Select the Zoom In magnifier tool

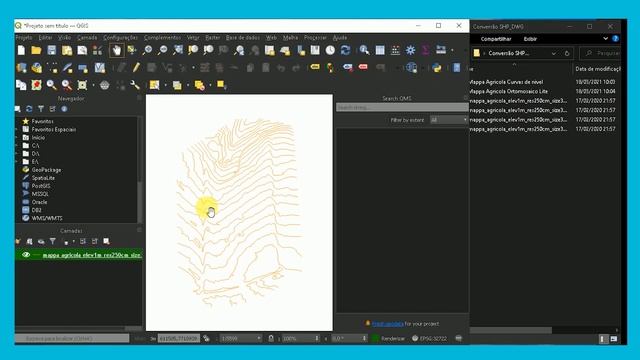pos(147,50)
